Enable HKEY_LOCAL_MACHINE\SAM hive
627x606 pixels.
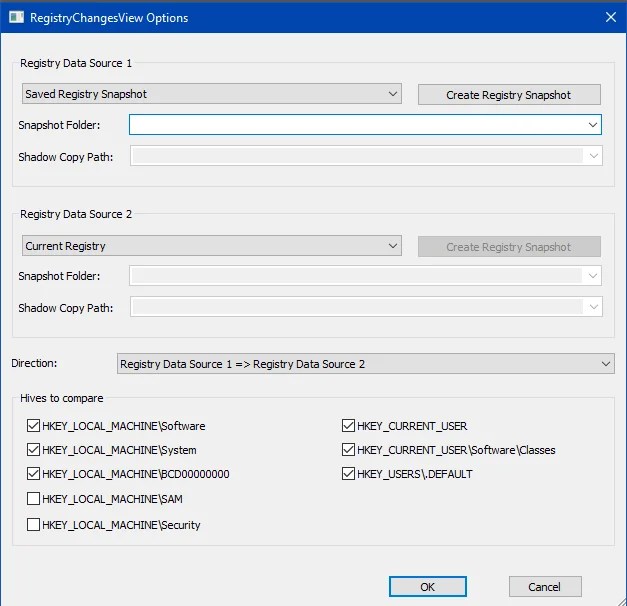(33, 499)
